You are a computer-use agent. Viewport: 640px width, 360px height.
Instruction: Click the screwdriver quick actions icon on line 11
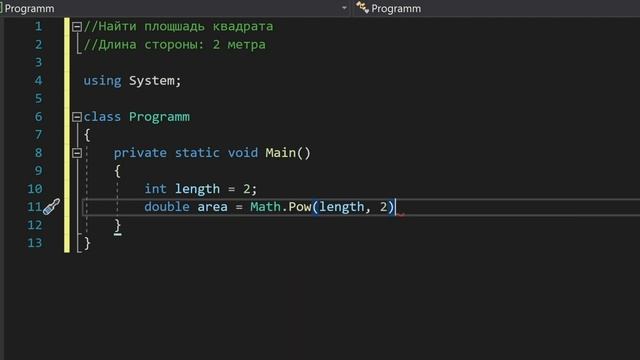(x=52, y=207)
